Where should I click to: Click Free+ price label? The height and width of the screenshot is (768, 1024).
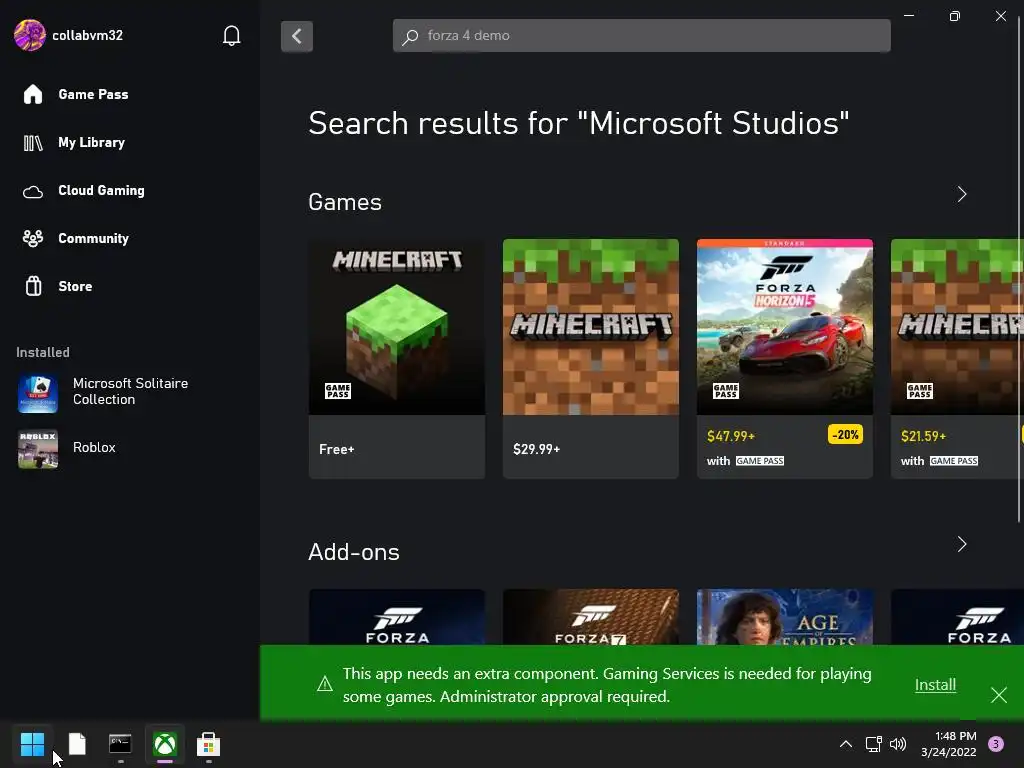[x=336, y=449]
